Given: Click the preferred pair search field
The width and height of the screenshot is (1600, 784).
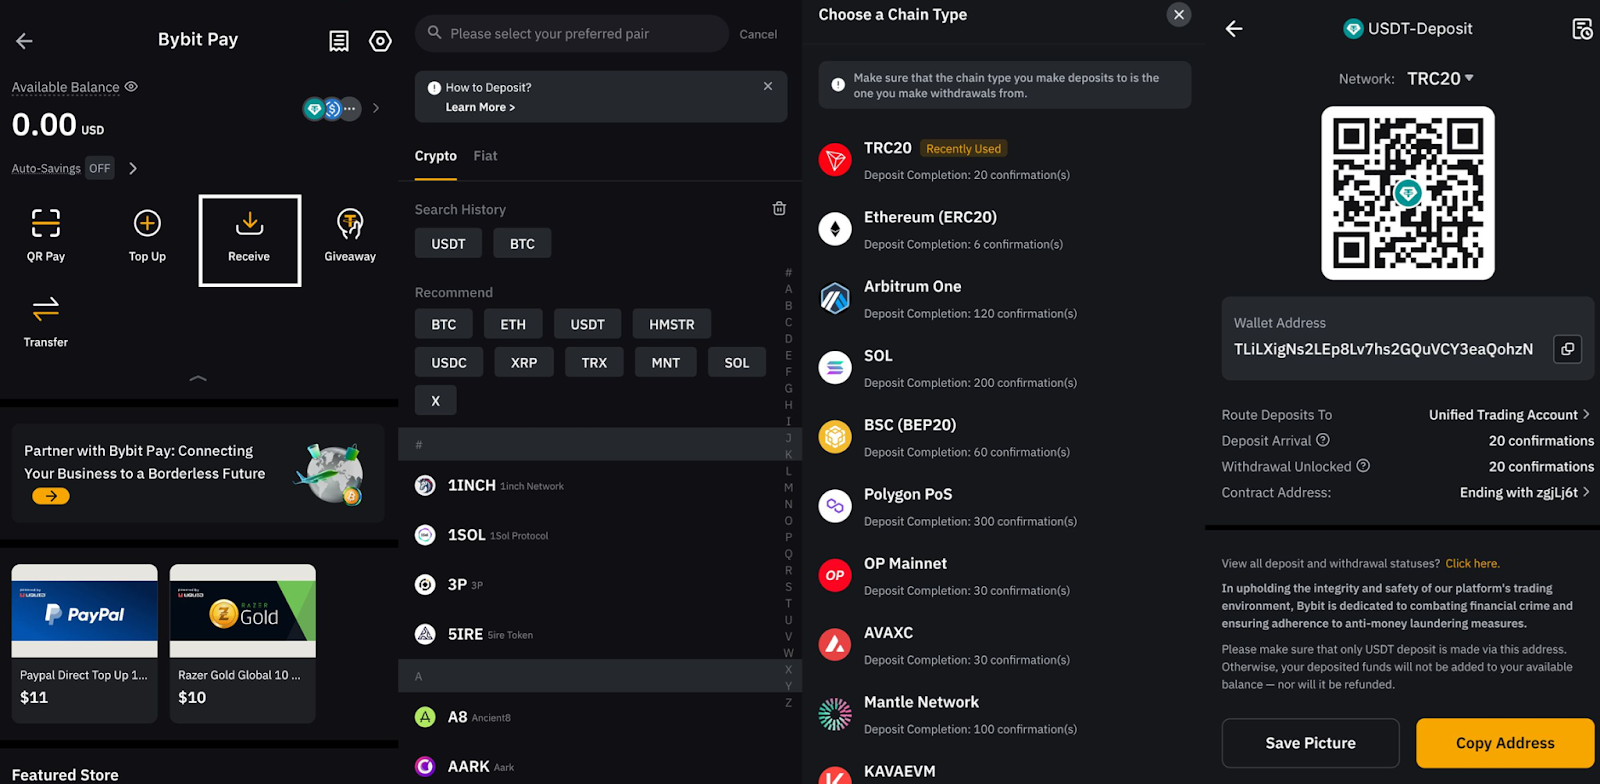Looking at the screenshot, I should [570, 33].
